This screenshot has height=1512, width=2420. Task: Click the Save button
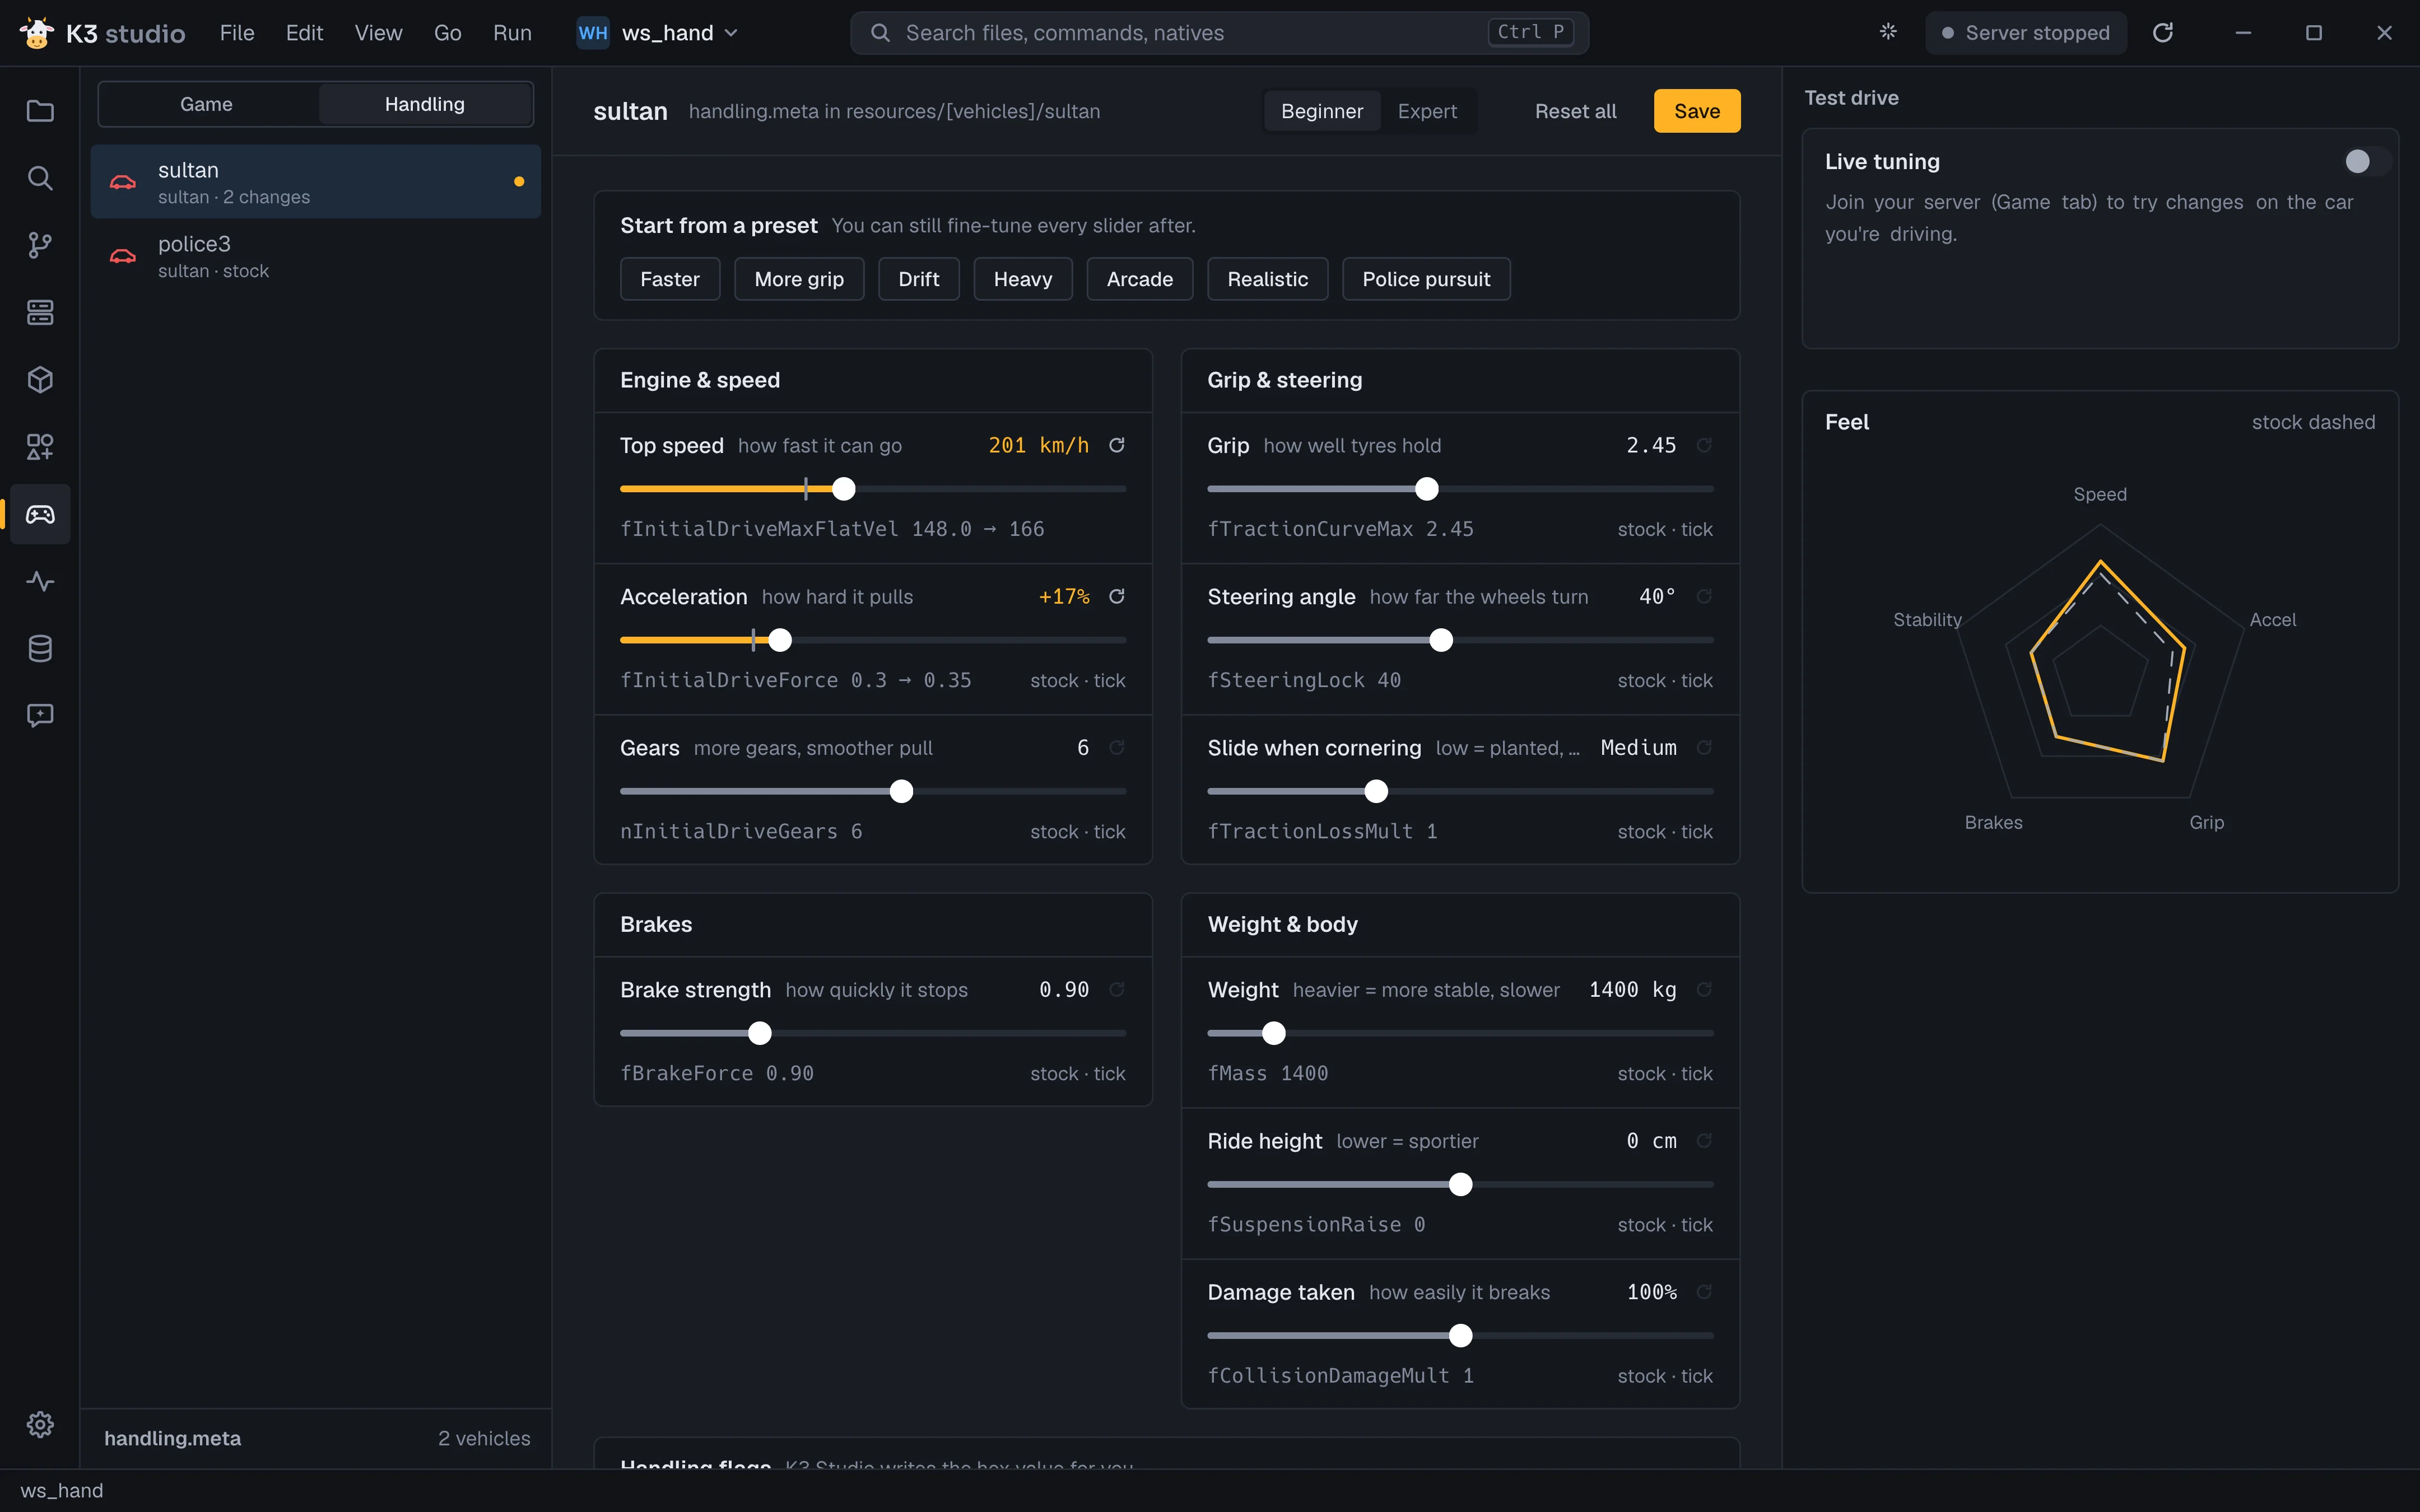[x=1696, y=111]
